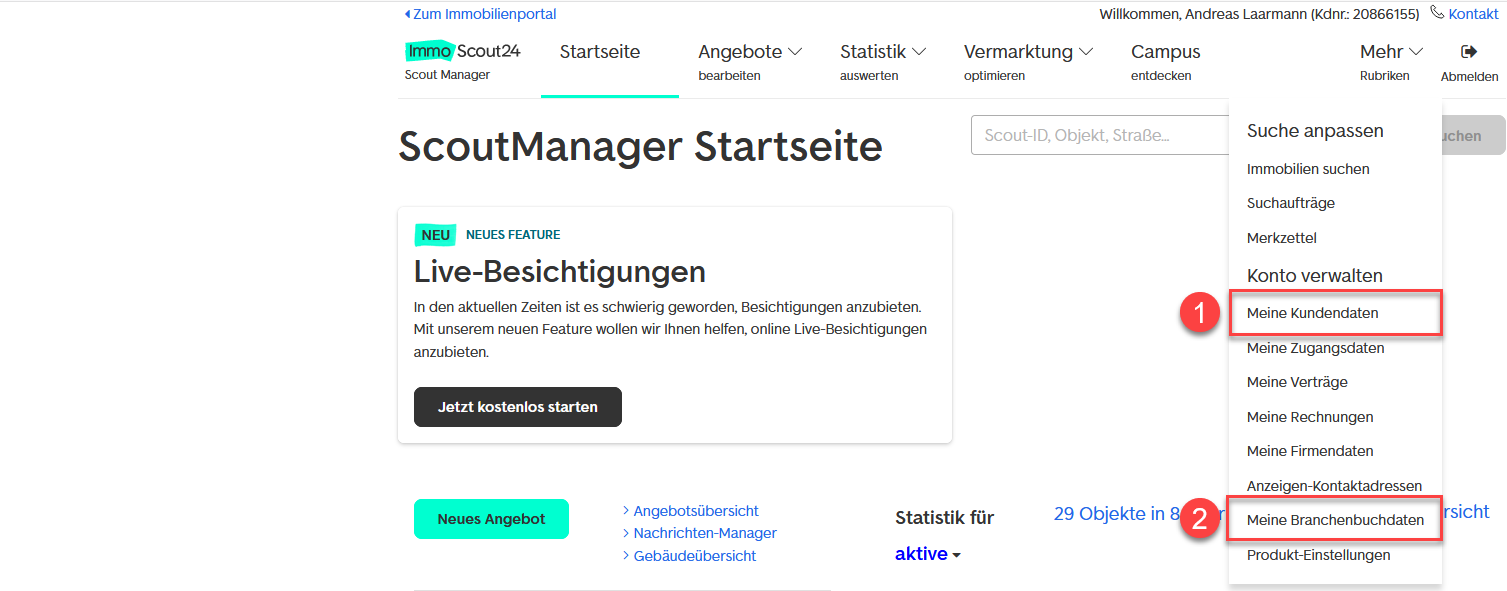This screenshot has width=1507, height=591.
Task: Expand the Statistik dropdown menu
Action: click(882, 52)
